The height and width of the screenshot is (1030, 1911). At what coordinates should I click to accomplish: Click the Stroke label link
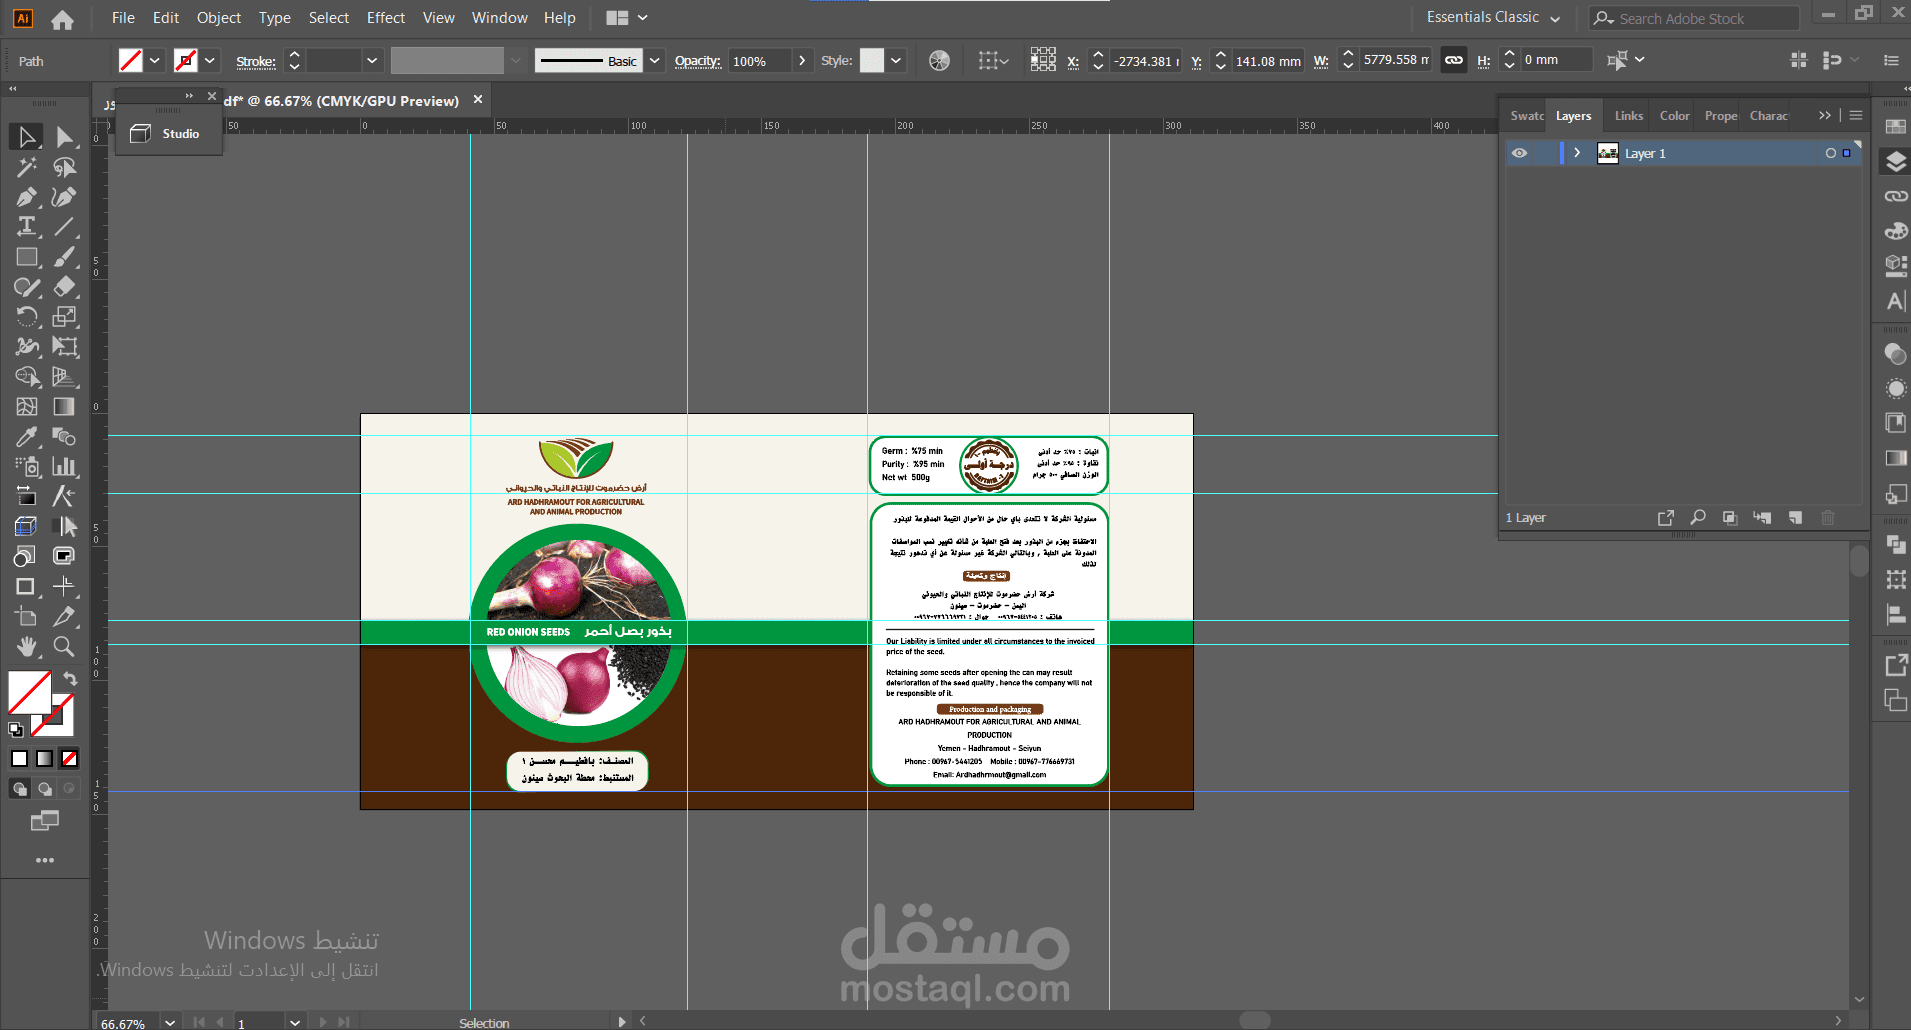pos(255,61)
